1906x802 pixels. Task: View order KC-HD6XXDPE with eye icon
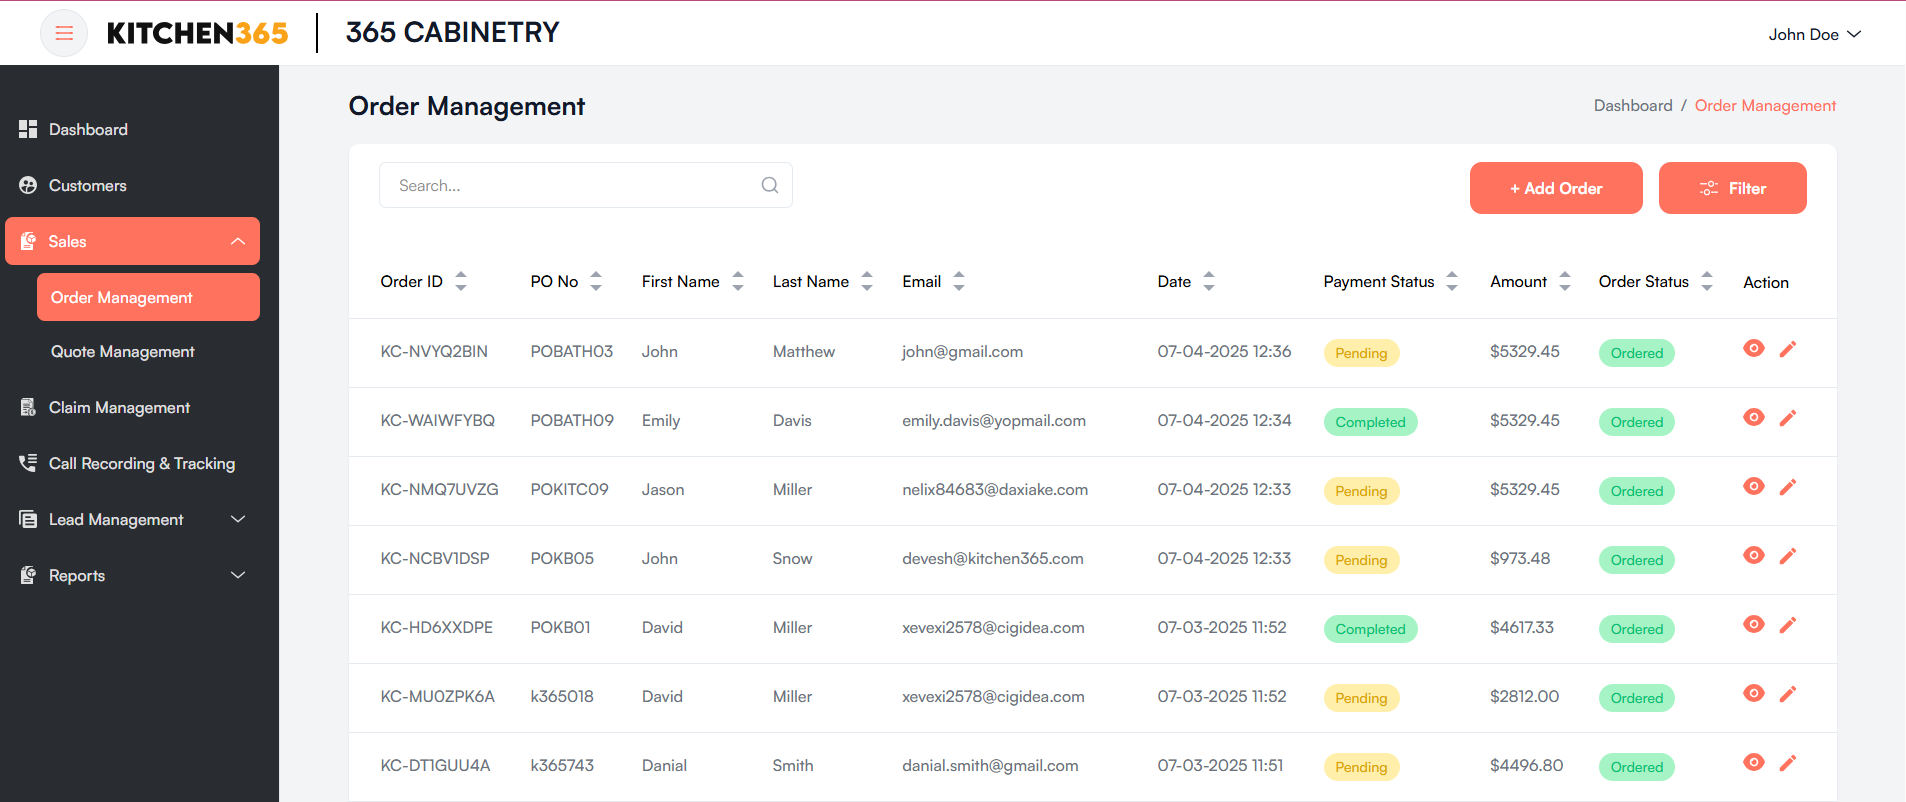1754,624
